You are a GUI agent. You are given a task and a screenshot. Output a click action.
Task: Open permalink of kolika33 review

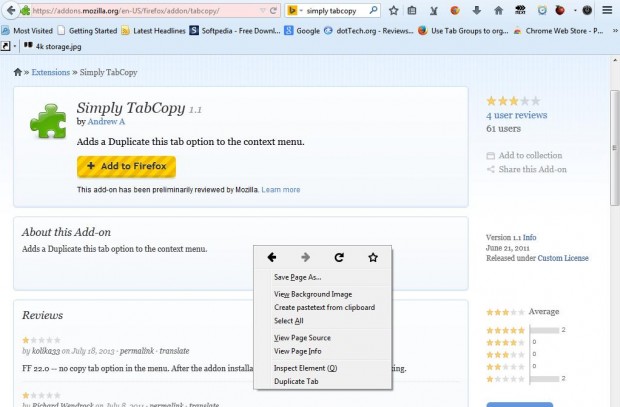pyautogui.click(x=137, y=351)
